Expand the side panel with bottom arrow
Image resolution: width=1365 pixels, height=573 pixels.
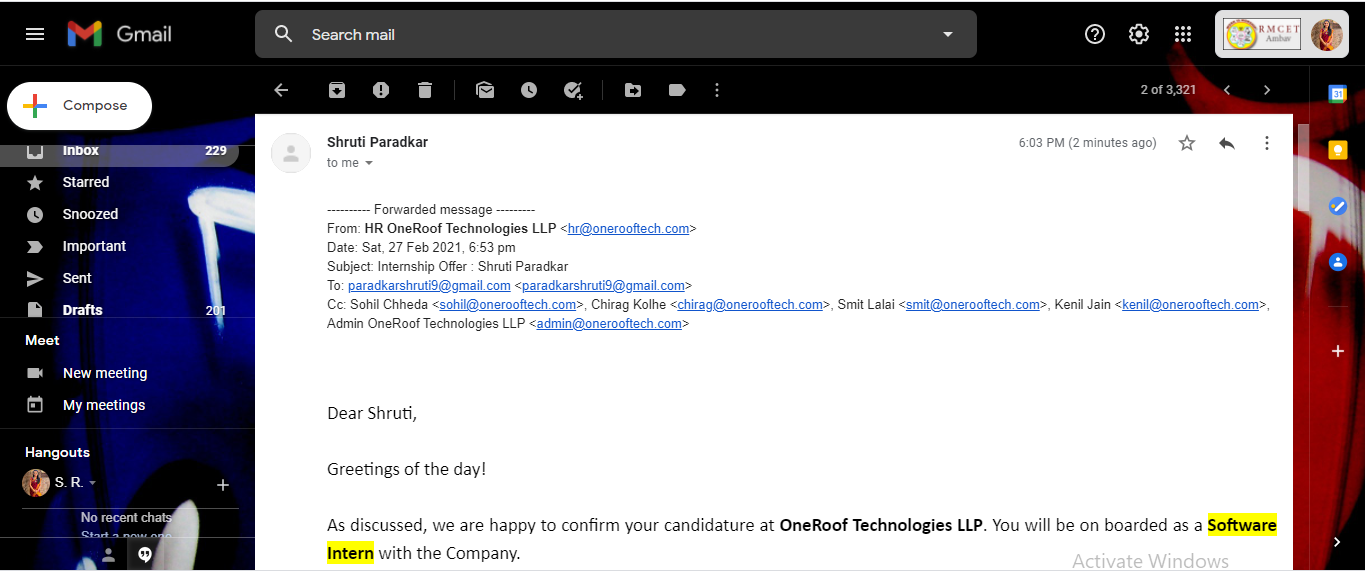tap(1337, 542)
